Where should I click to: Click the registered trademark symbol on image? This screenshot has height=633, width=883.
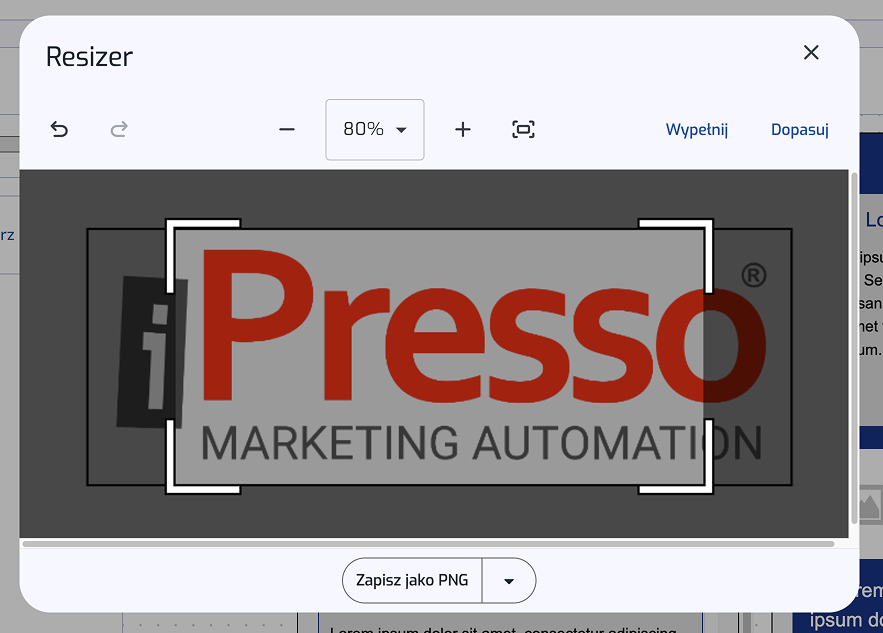click(753, 275)
